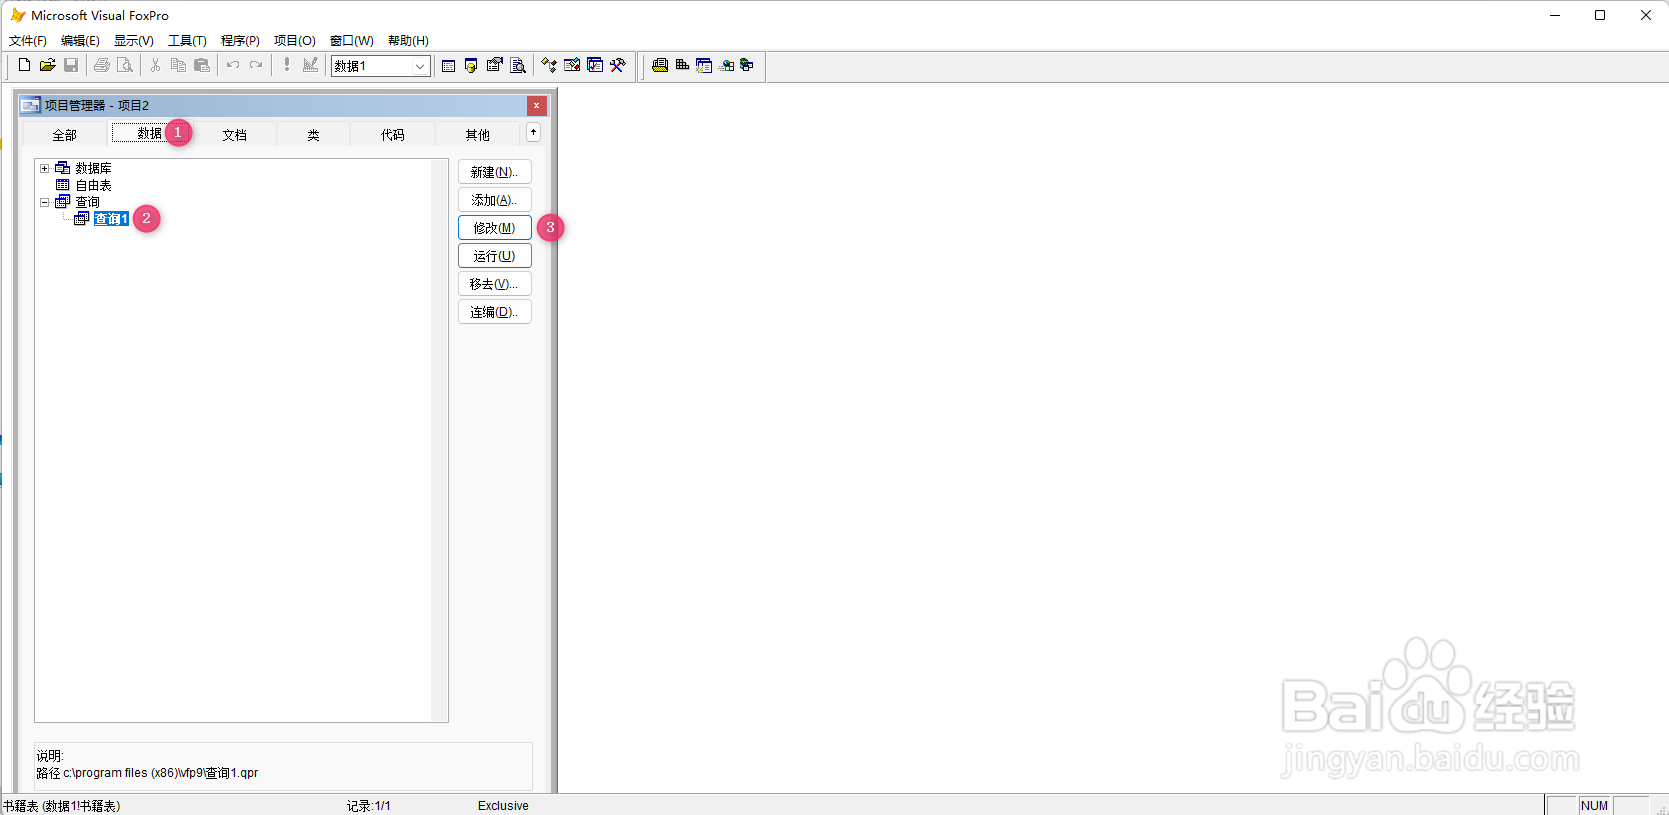Collapse the 查询 tree node
The image size is (1669, 815).
[x=44, y=202]
